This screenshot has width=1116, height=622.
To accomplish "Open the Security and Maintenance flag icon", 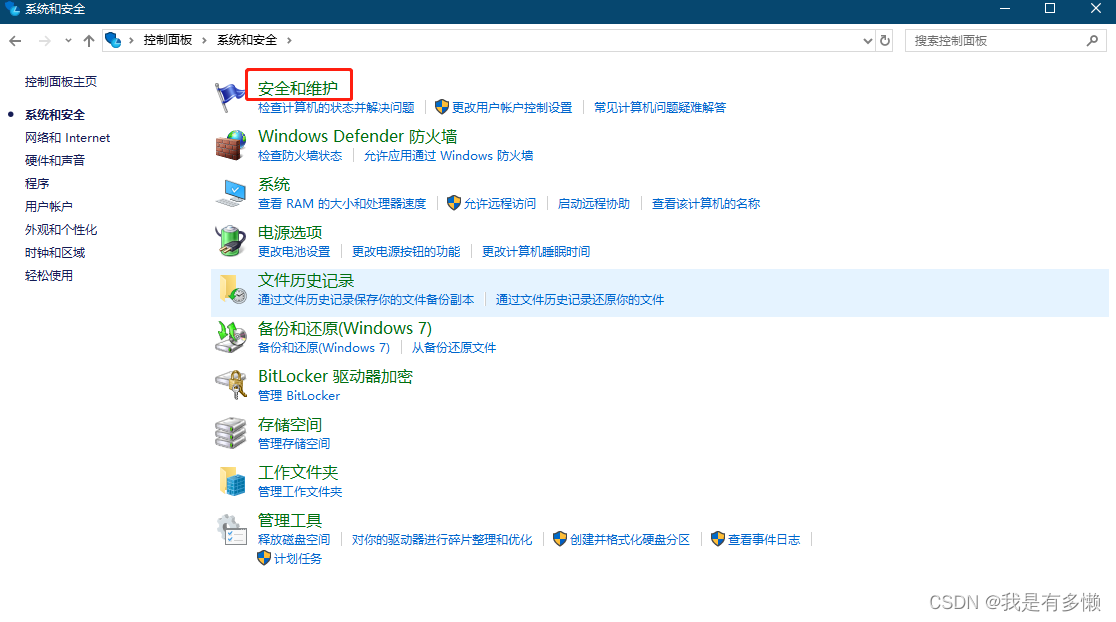I will click(230, 97).
